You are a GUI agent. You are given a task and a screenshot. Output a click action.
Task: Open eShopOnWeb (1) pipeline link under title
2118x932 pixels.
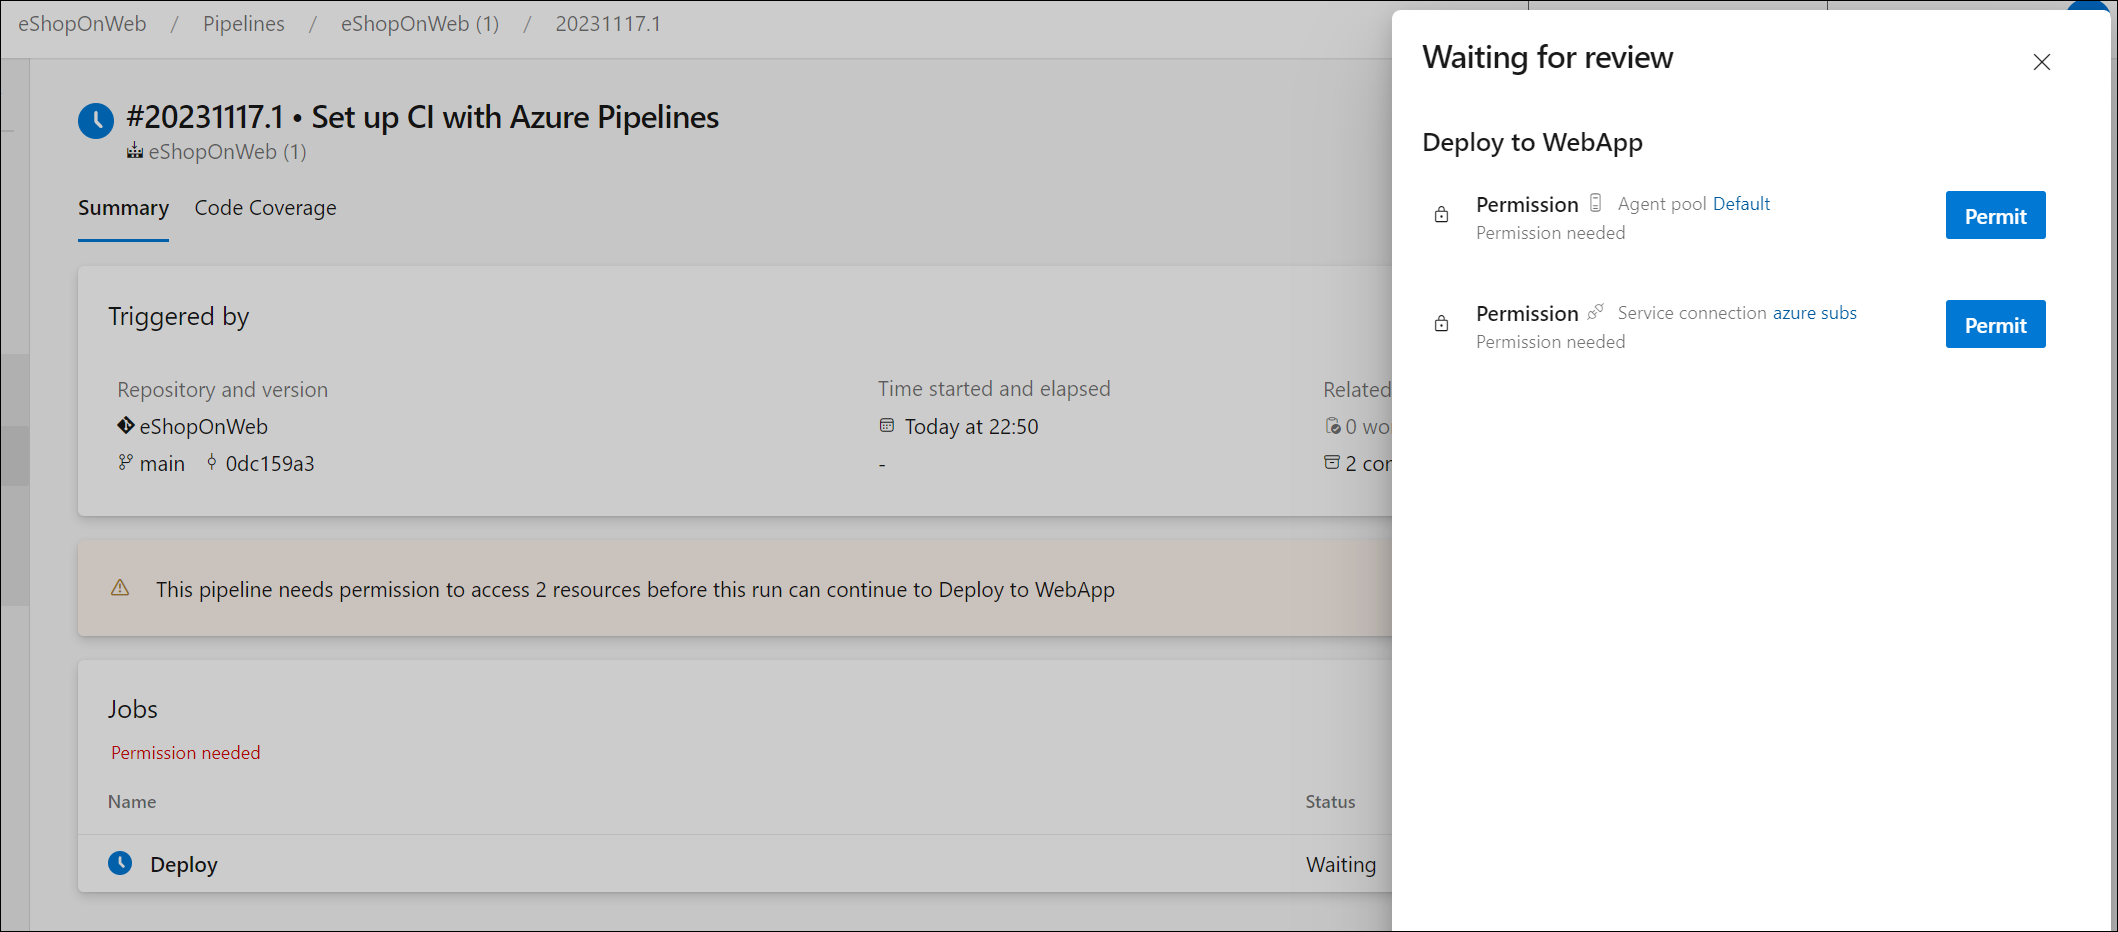(227, 152)
